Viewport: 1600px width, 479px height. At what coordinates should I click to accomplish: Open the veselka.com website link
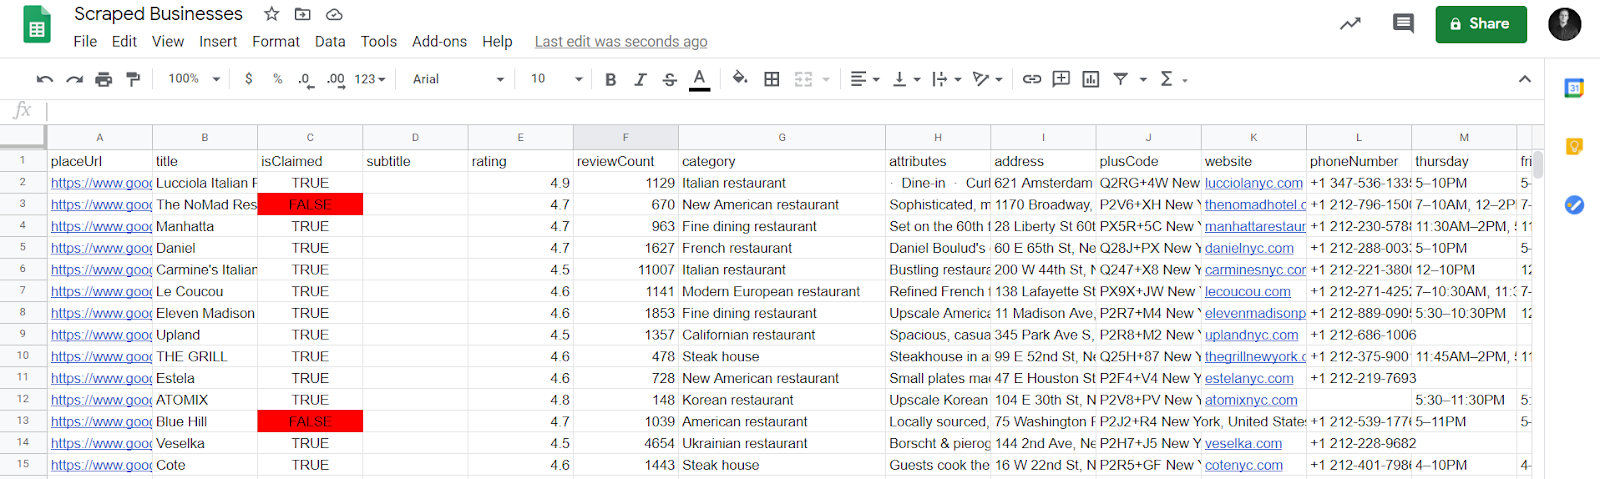(x=1243, y=443)
